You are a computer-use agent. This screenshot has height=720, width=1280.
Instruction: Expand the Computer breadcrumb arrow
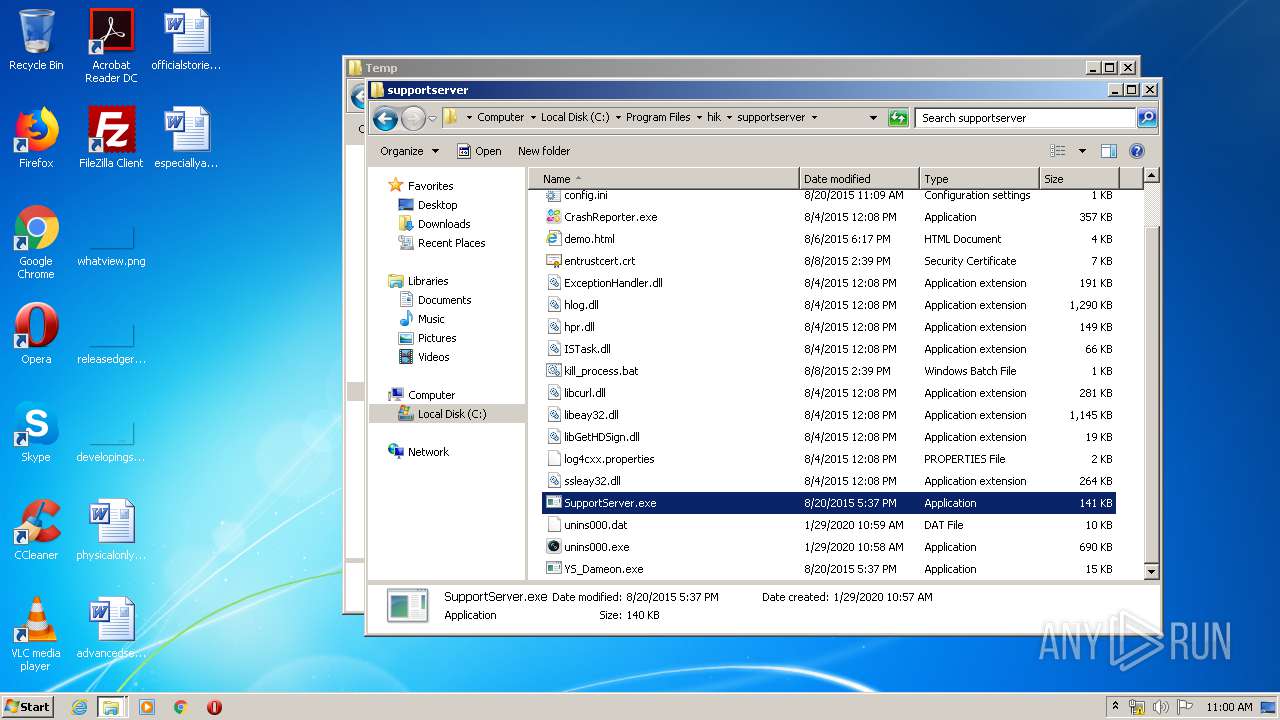(533, 118)
